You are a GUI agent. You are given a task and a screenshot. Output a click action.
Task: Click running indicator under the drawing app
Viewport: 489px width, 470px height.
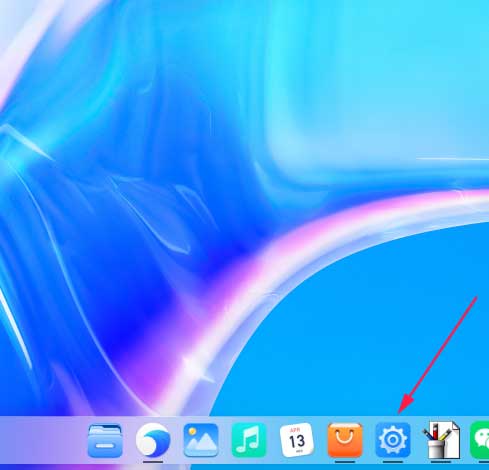click(x=441, y=462)
